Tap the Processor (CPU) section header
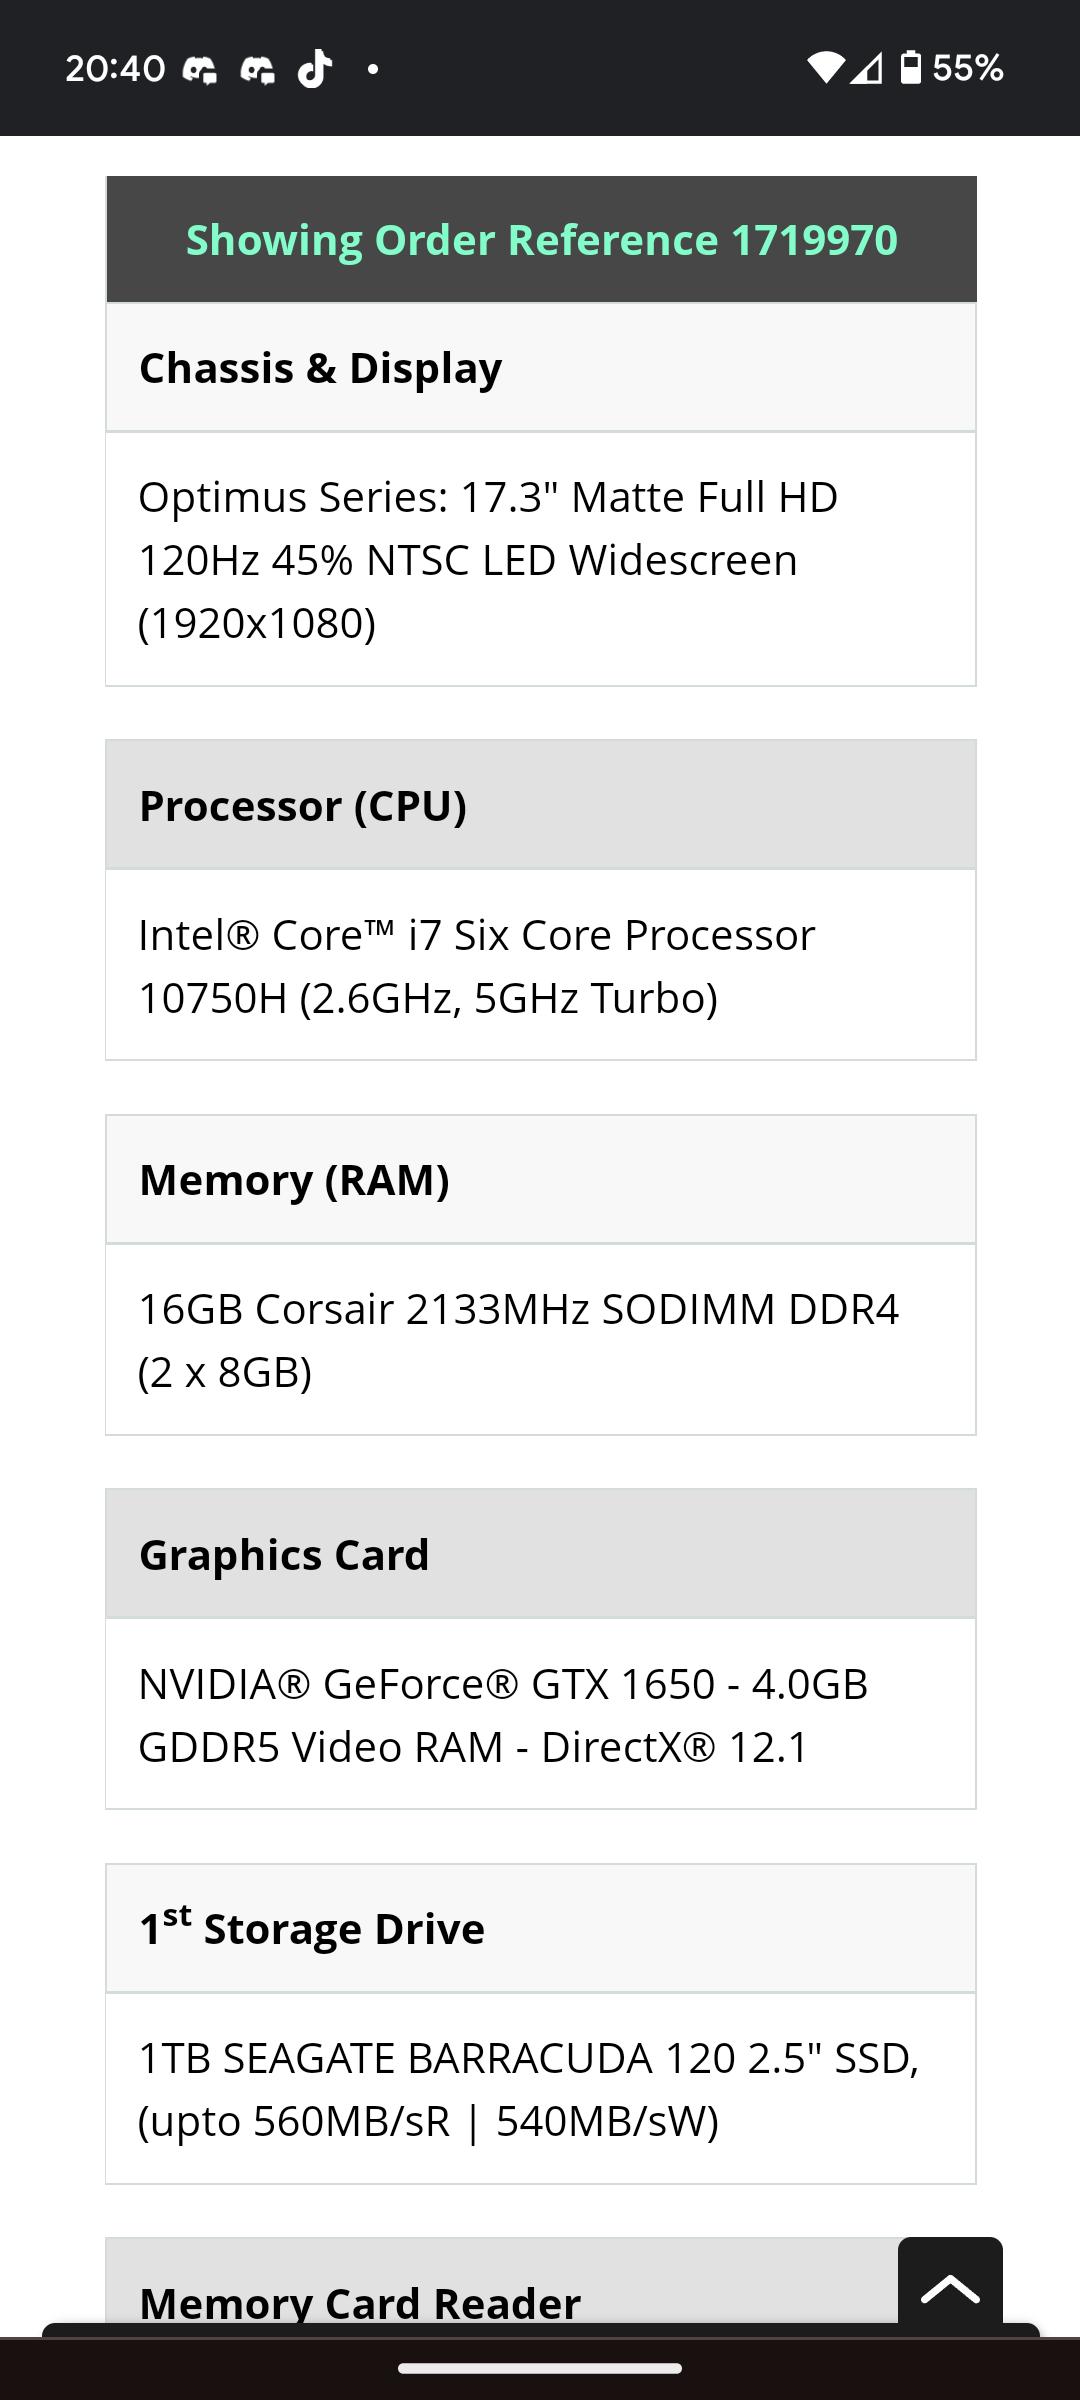Image resolution: width=1080 pixels, height=2400 pixels. click(x=541, y=805)
